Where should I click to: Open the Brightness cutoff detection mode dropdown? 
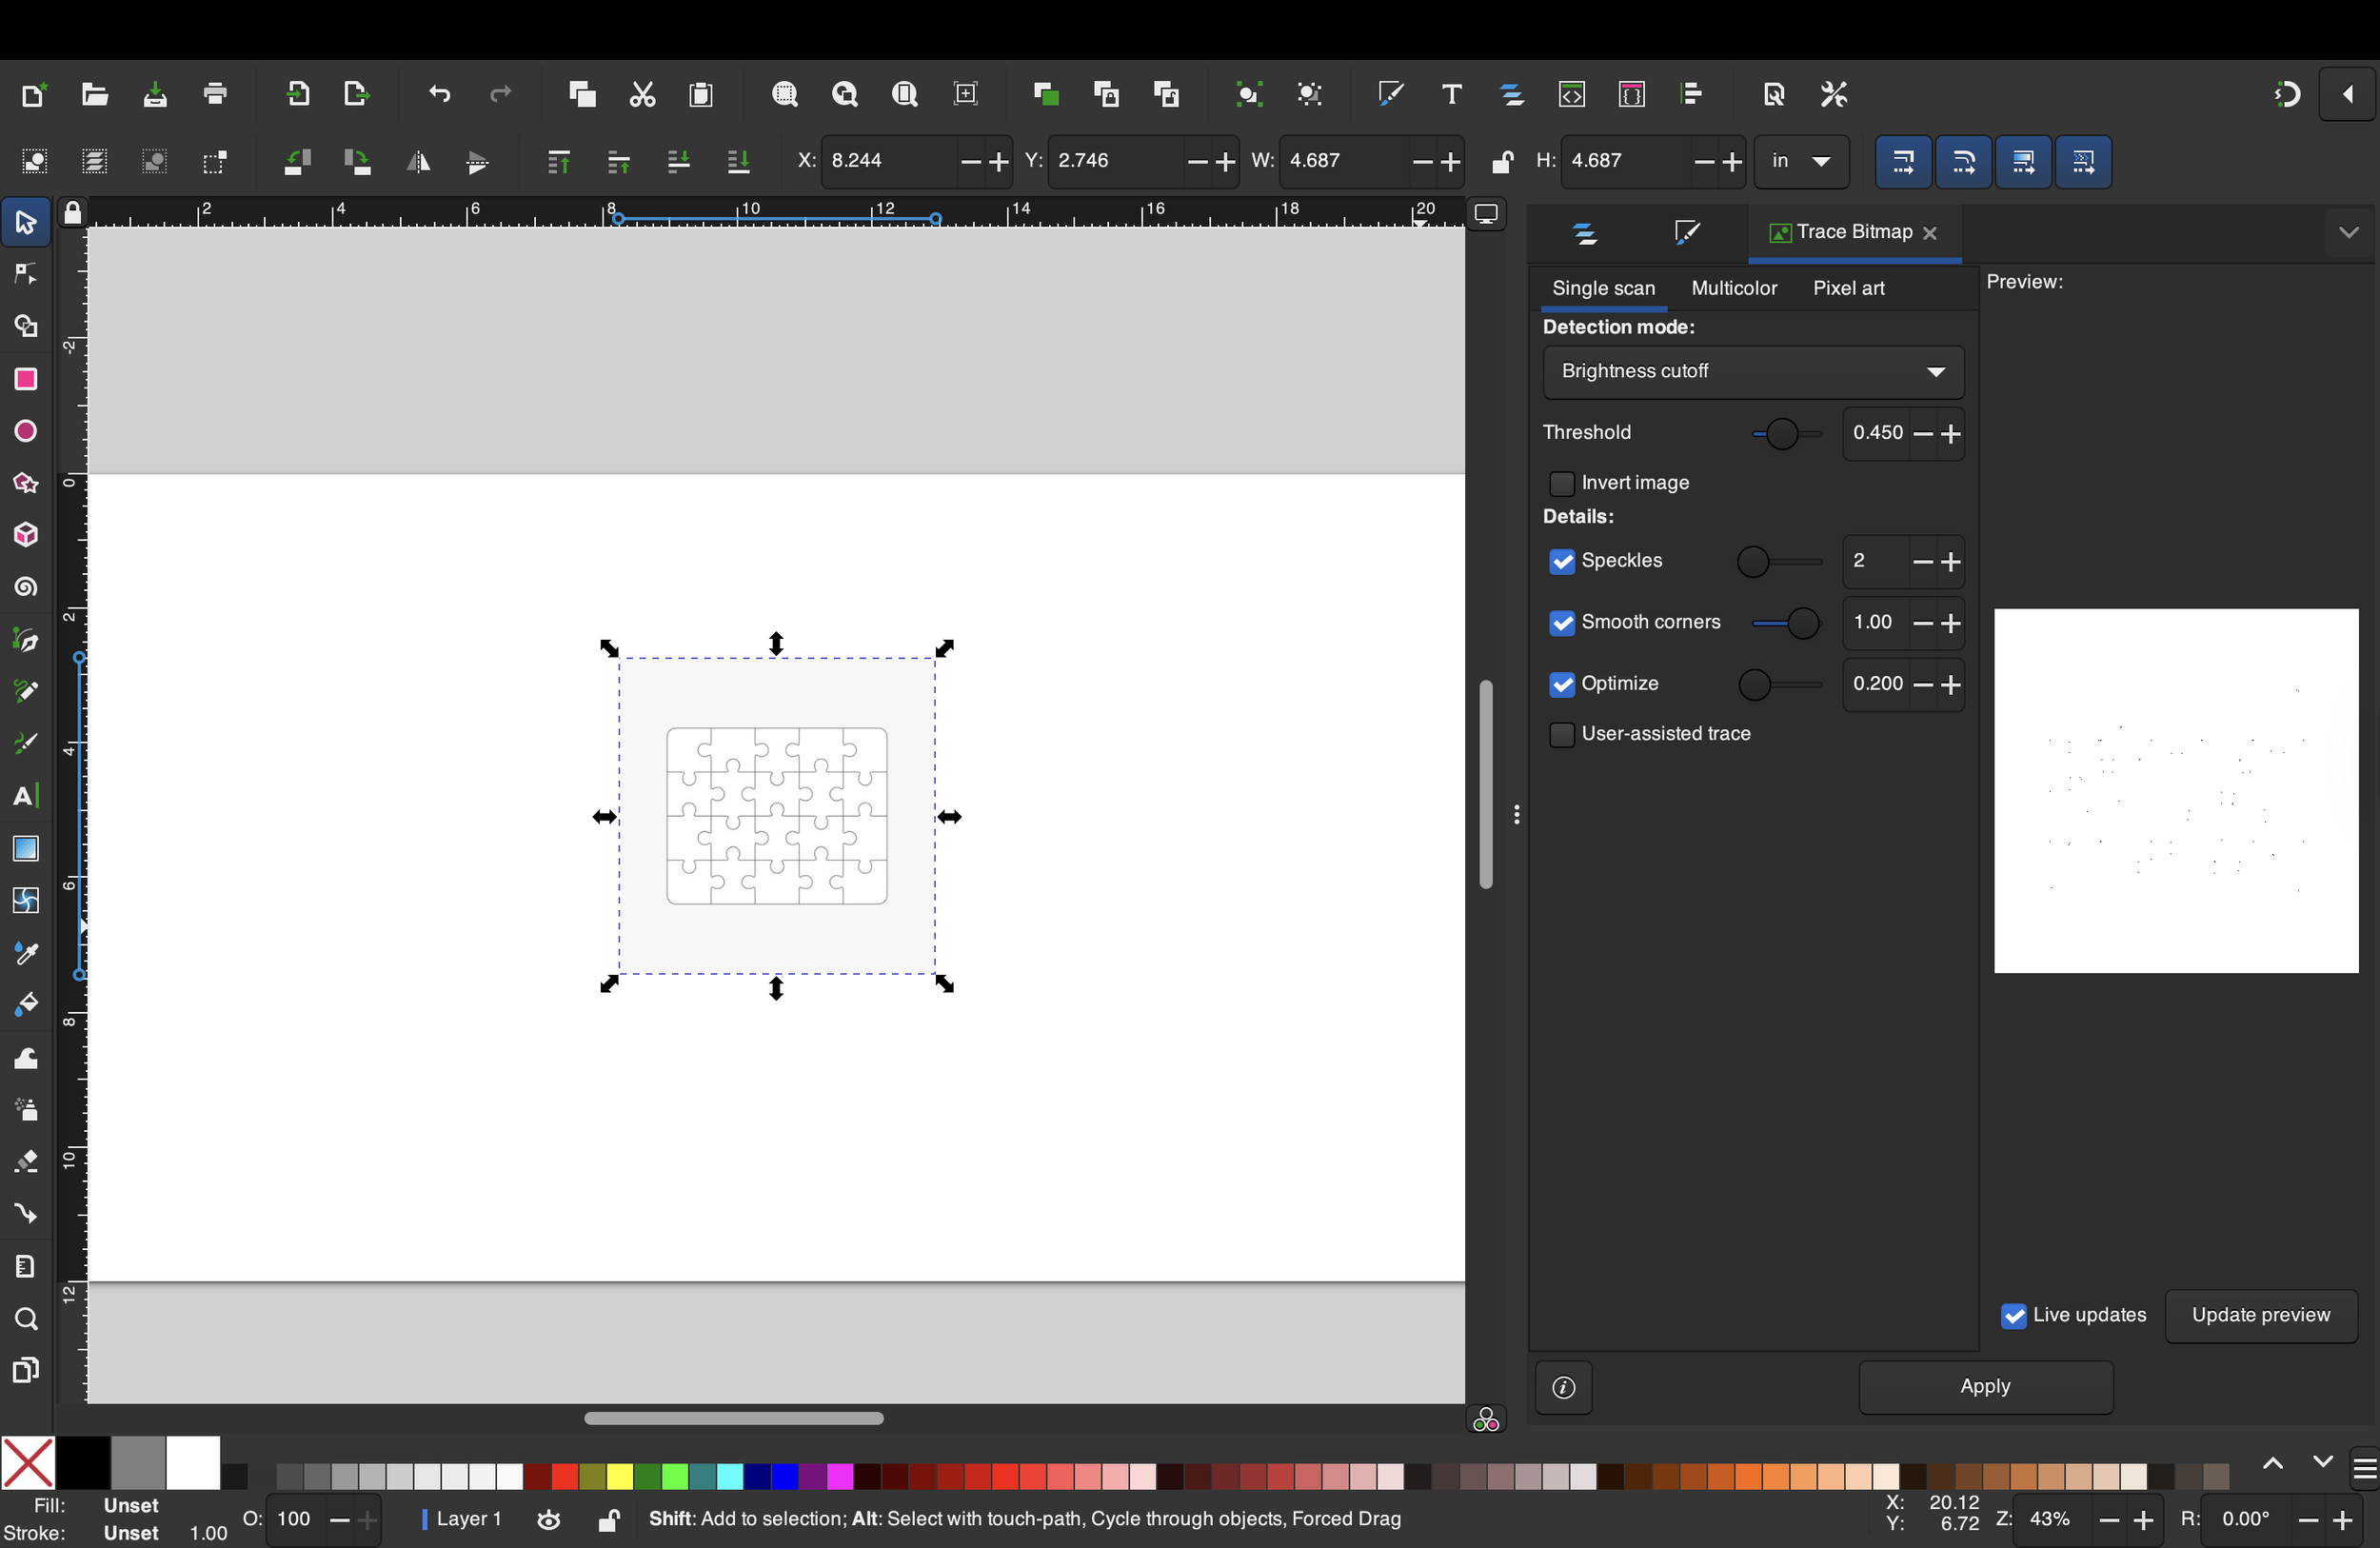1752,371
